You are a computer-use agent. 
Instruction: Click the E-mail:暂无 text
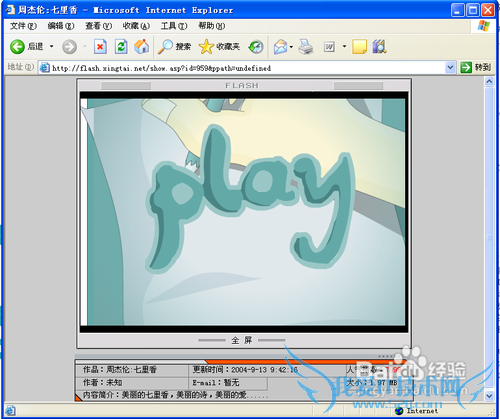click(x=216, y=382)
